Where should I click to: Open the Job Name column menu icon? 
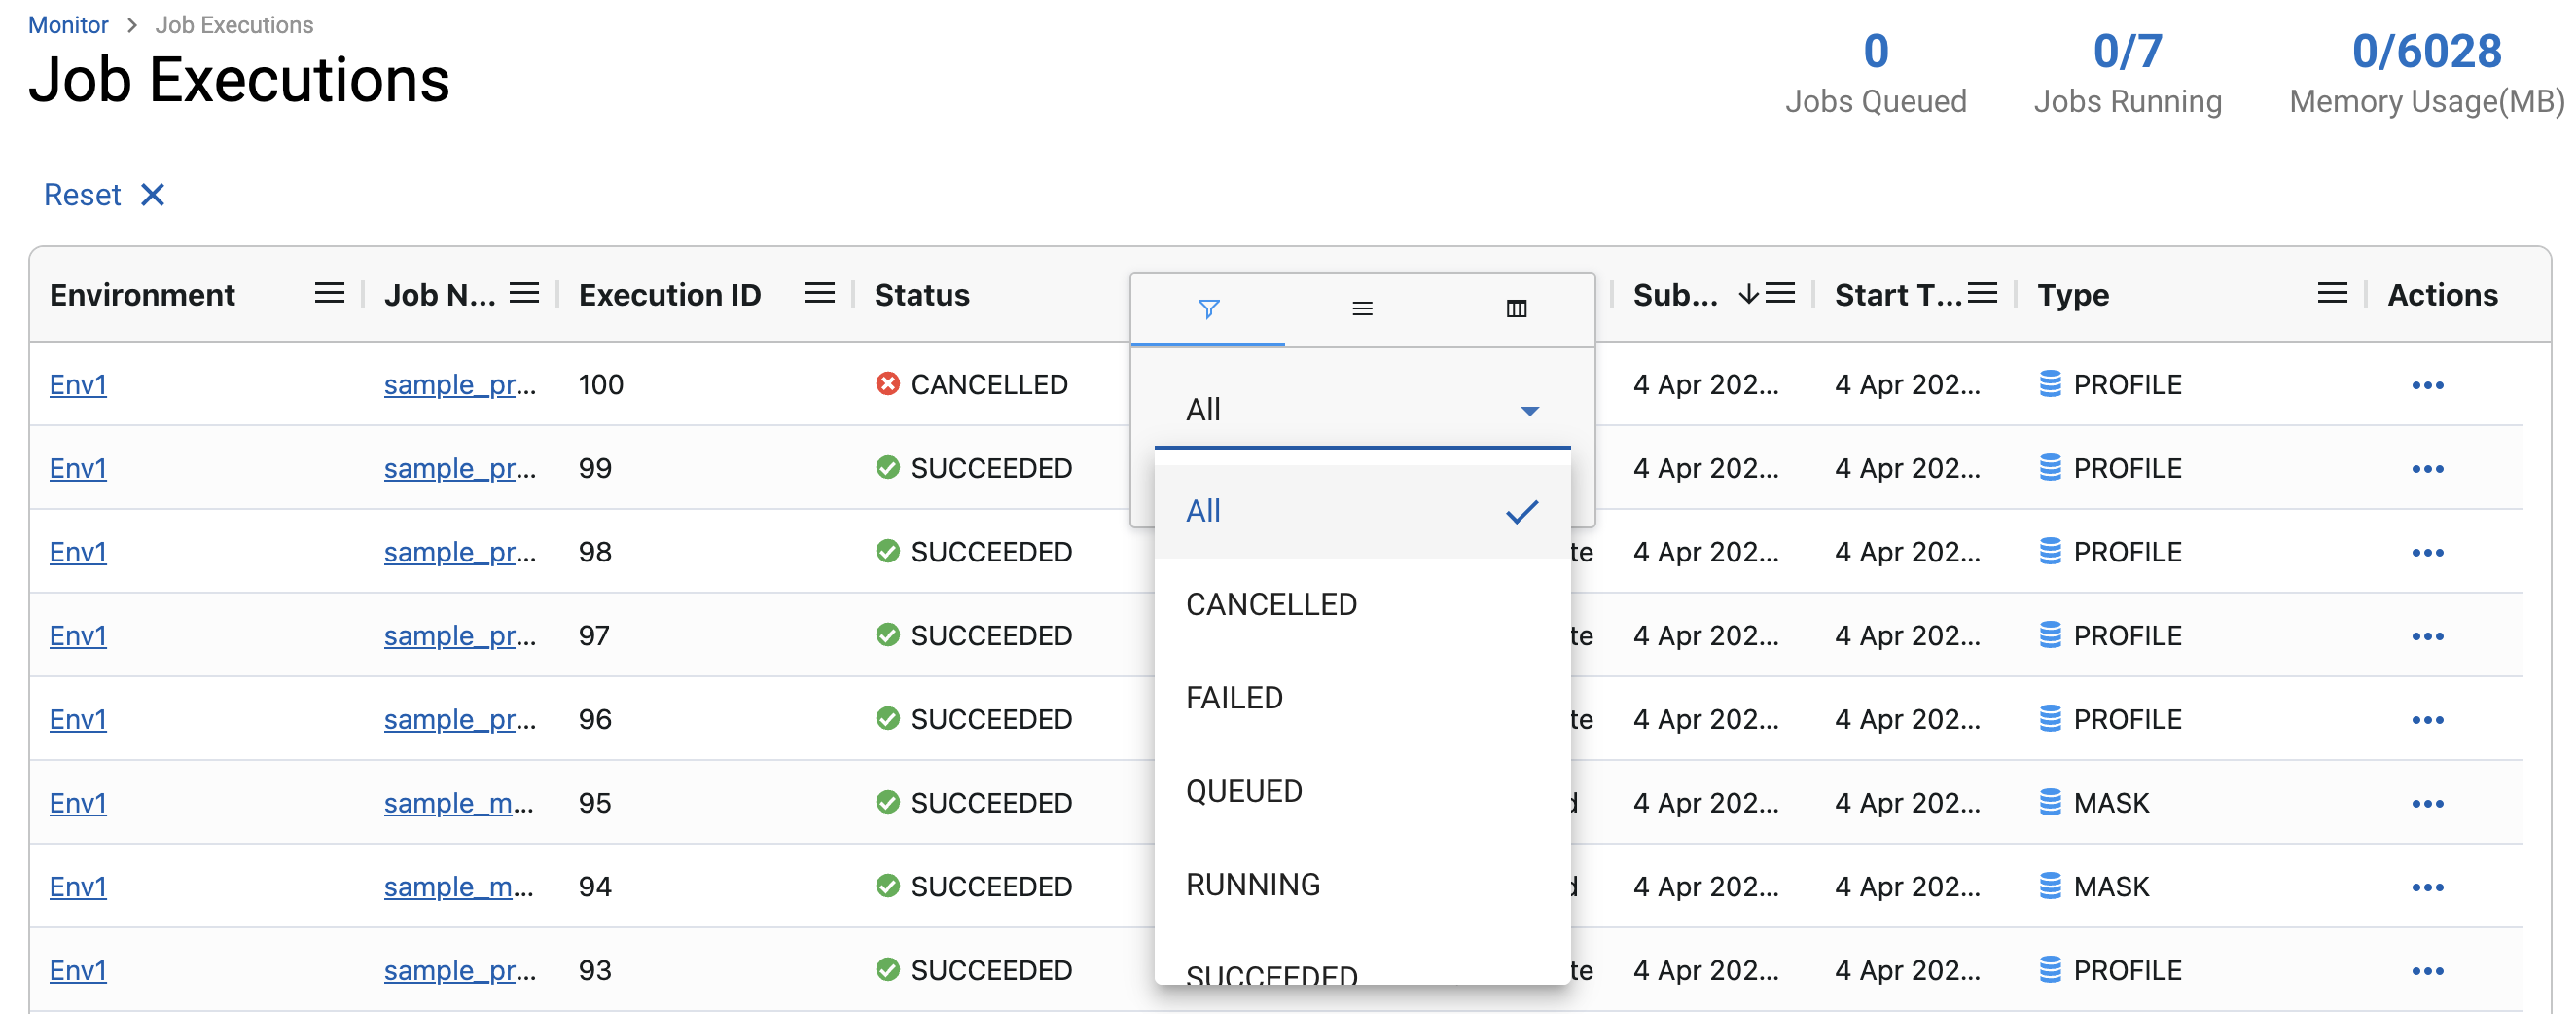point(524,294)
